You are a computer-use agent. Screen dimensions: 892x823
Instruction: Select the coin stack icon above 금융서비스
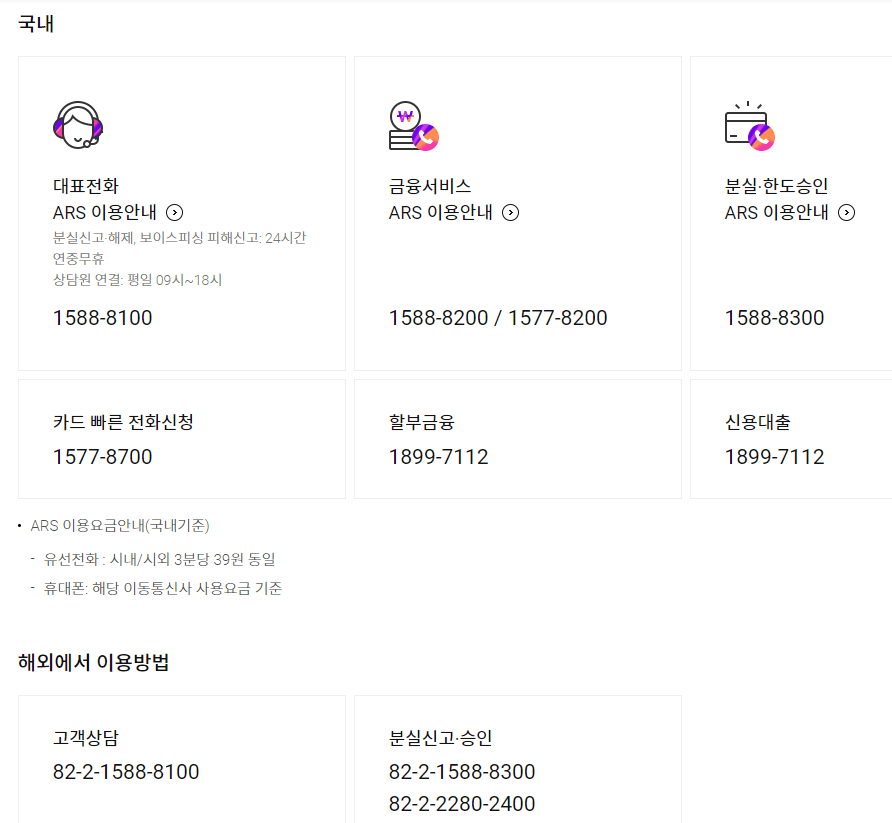click(x=411, y=126)
